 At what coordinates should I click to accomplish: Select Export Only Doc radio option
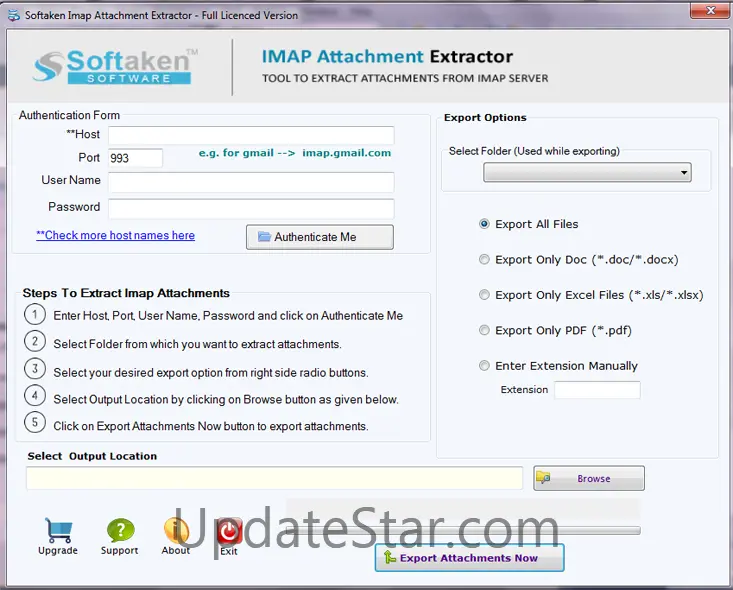[484, 259]
